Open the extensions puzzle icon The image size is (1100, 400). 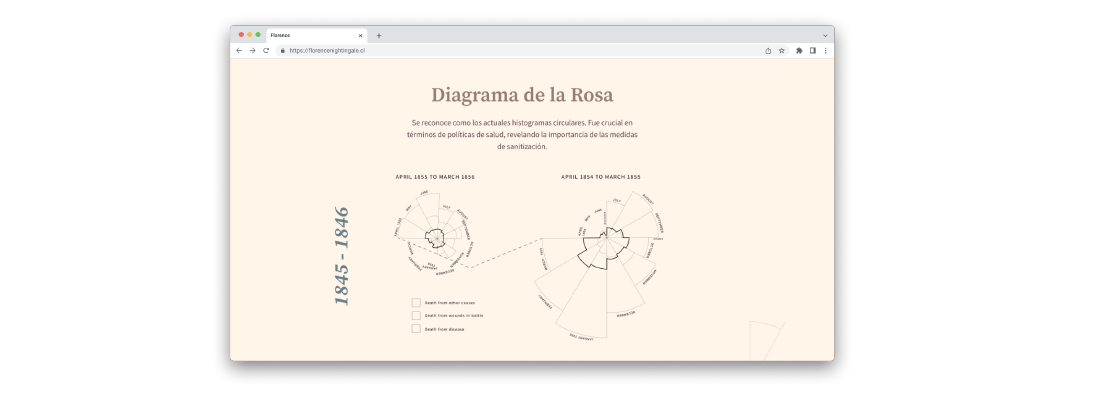click(x=799, y=50)
